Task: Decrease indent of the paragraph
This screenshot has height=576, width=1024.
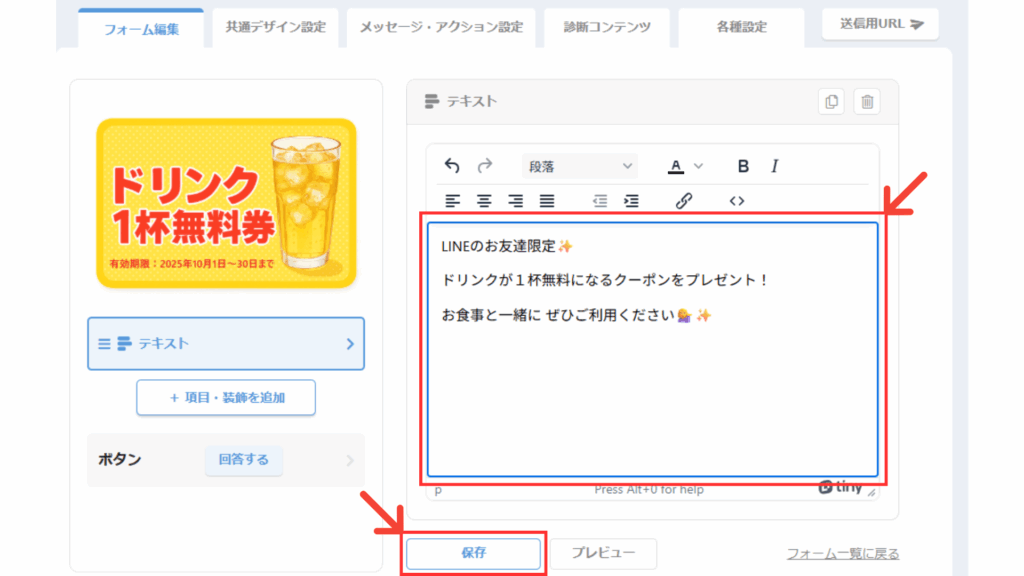Action: (600, 201)
